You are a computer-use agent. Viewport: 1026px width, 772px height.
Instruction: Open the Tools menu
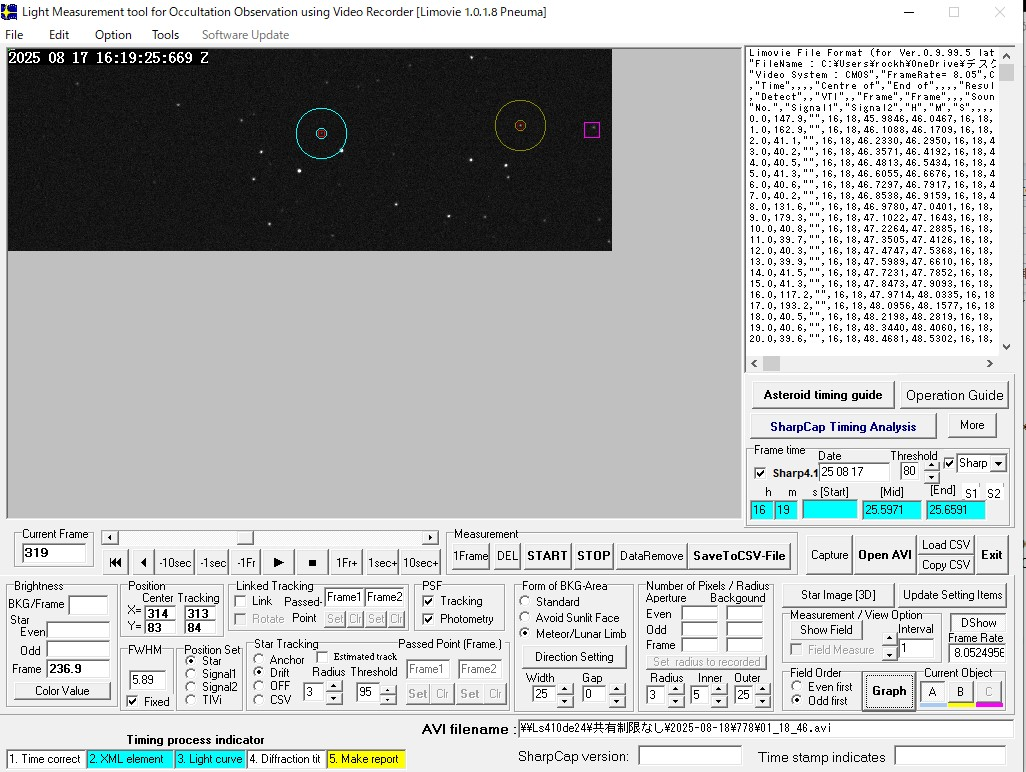165,35
